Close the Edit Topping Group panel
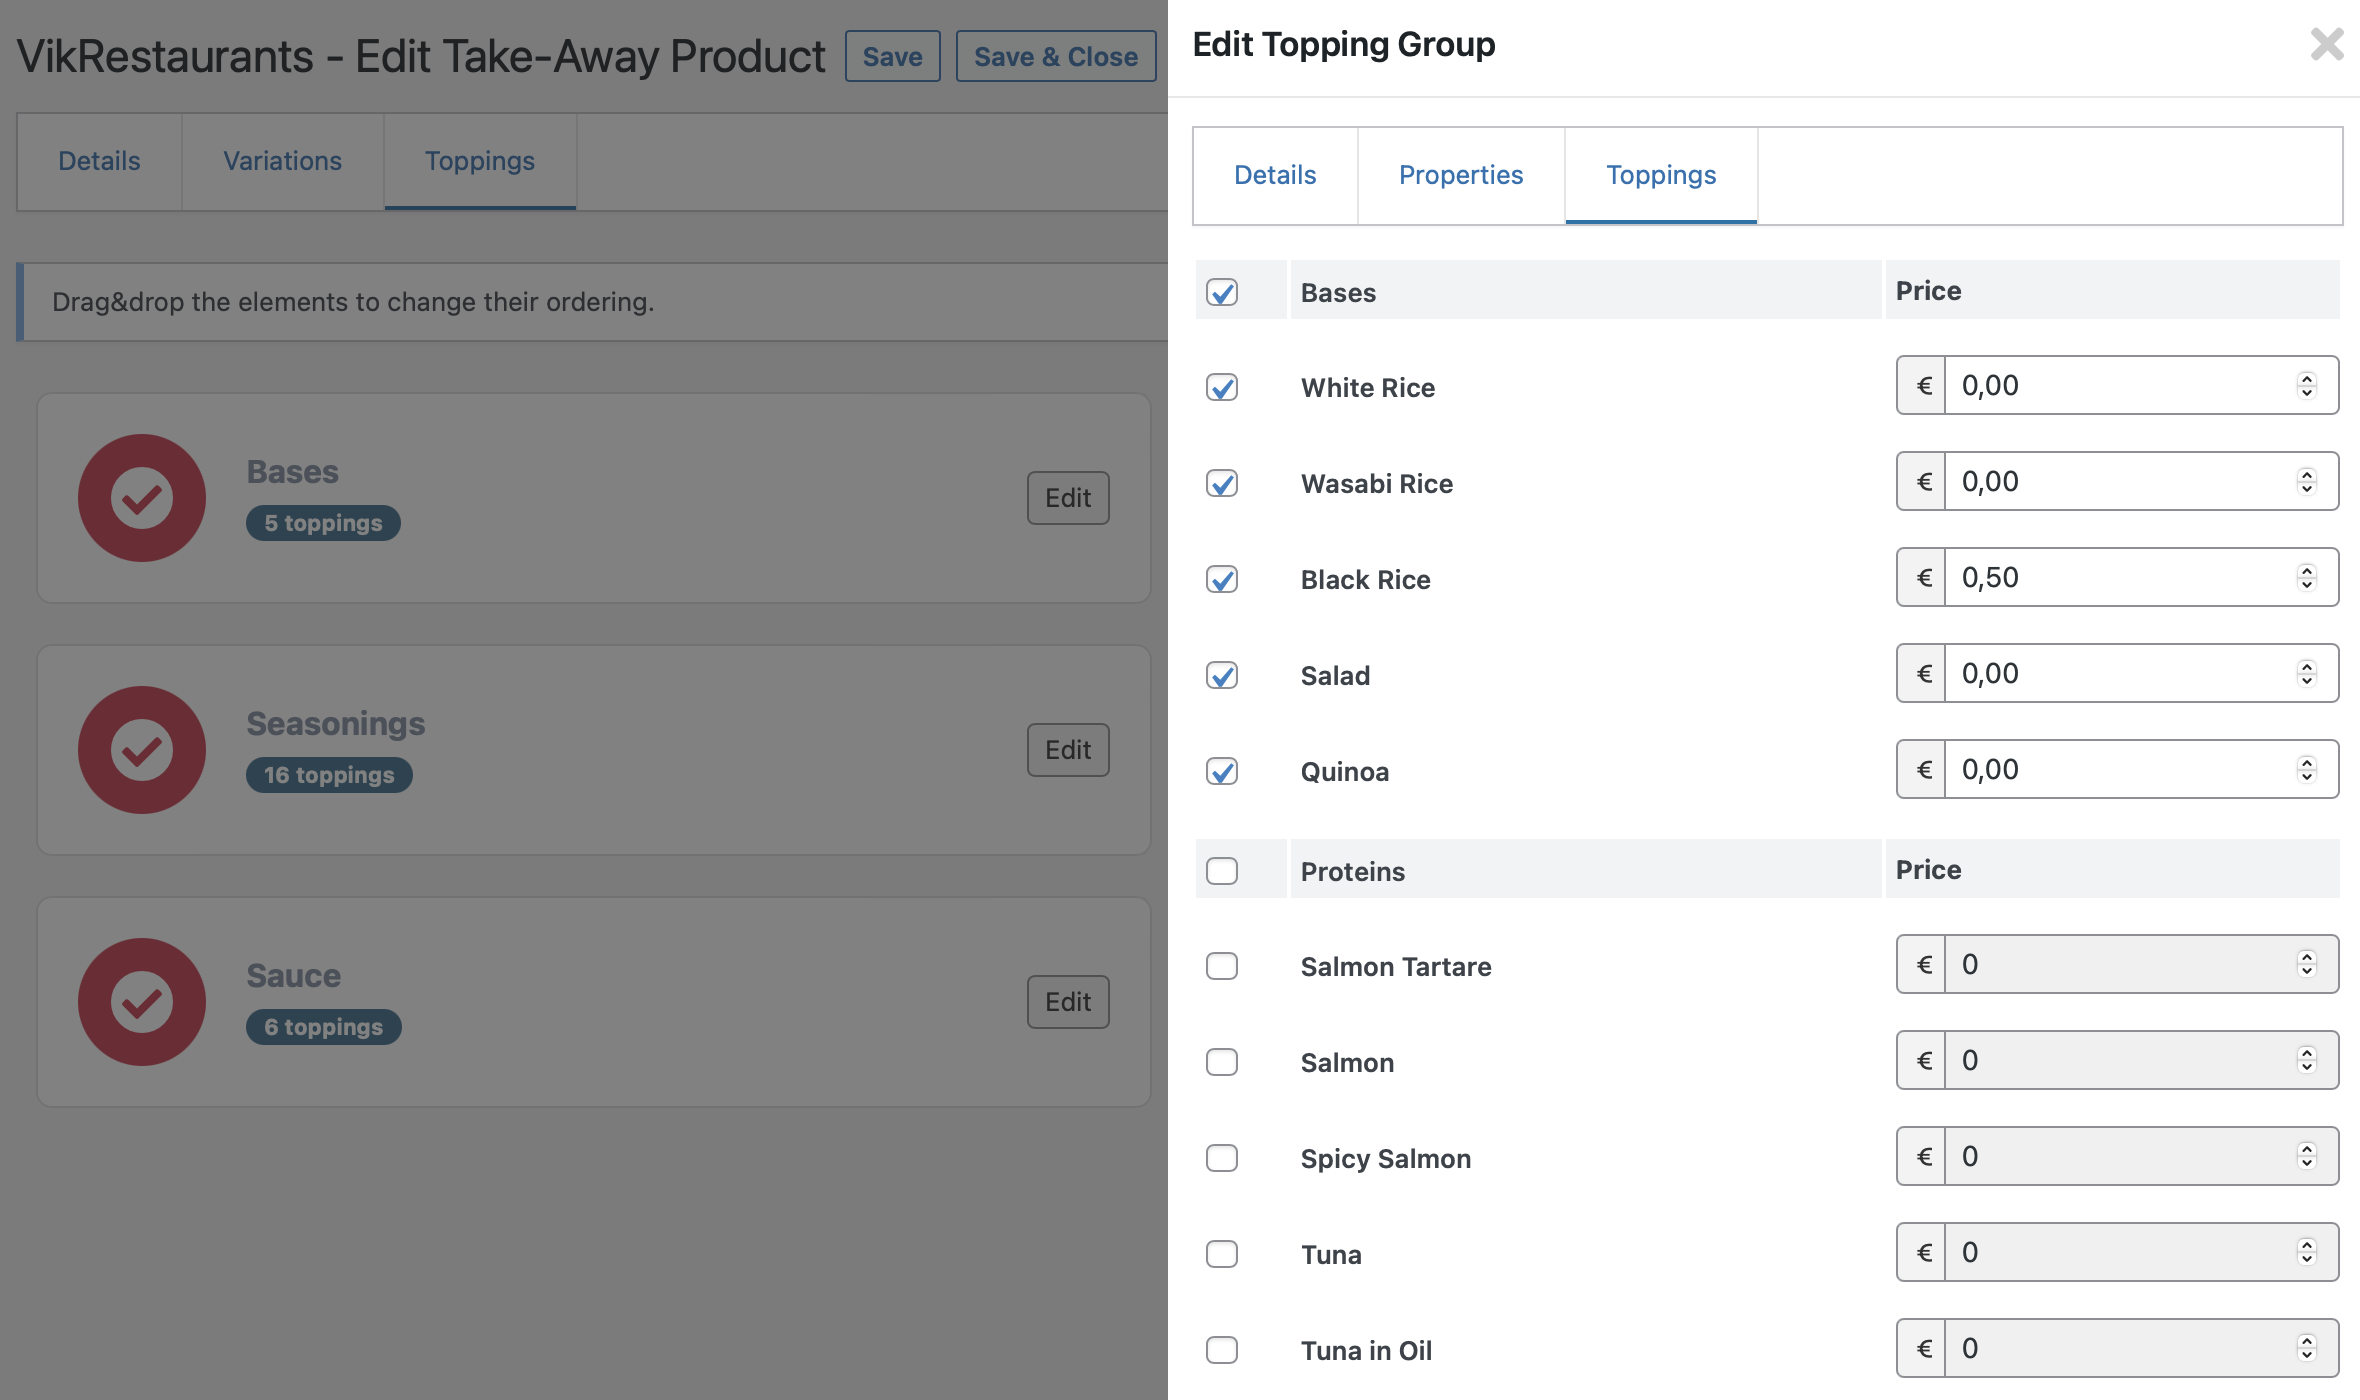Image resolution: width=2360 pixels, height=1400 pixels. (2327, 44)
